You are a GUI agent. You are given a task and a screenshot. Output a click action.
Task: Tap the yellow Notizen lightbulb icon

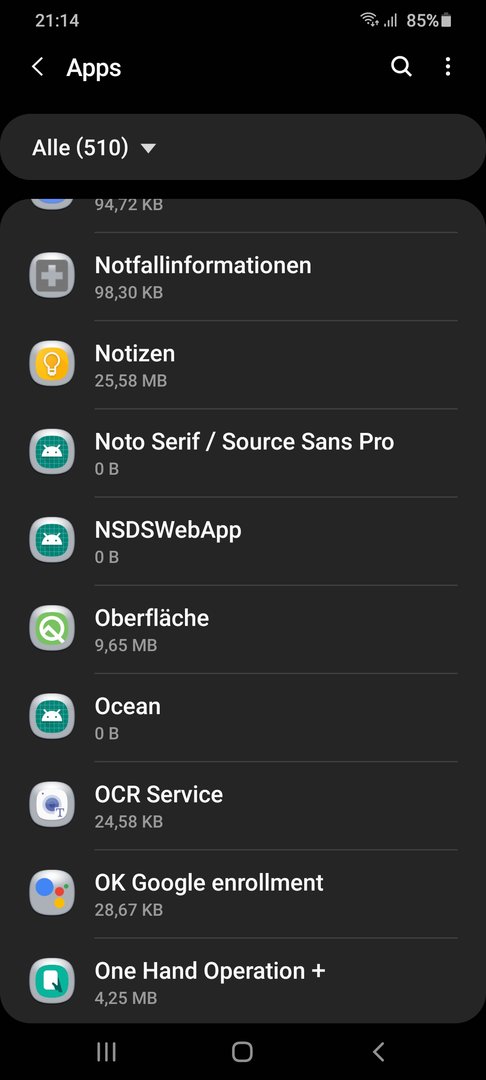(x=52, y=364)
